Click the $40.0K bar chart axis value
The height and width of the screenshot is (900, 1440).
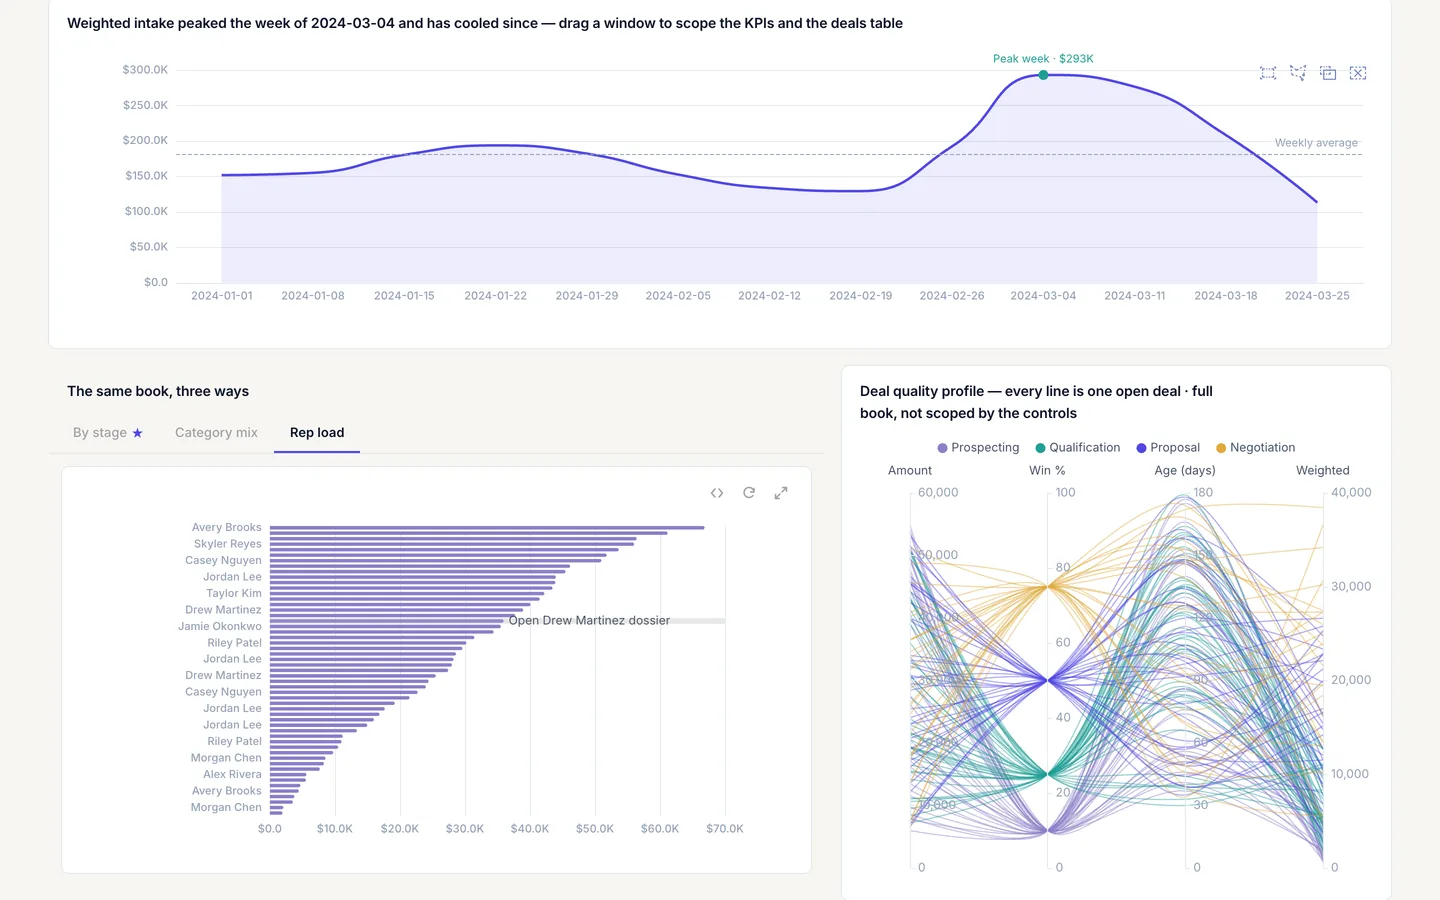(x=530, y=829)
